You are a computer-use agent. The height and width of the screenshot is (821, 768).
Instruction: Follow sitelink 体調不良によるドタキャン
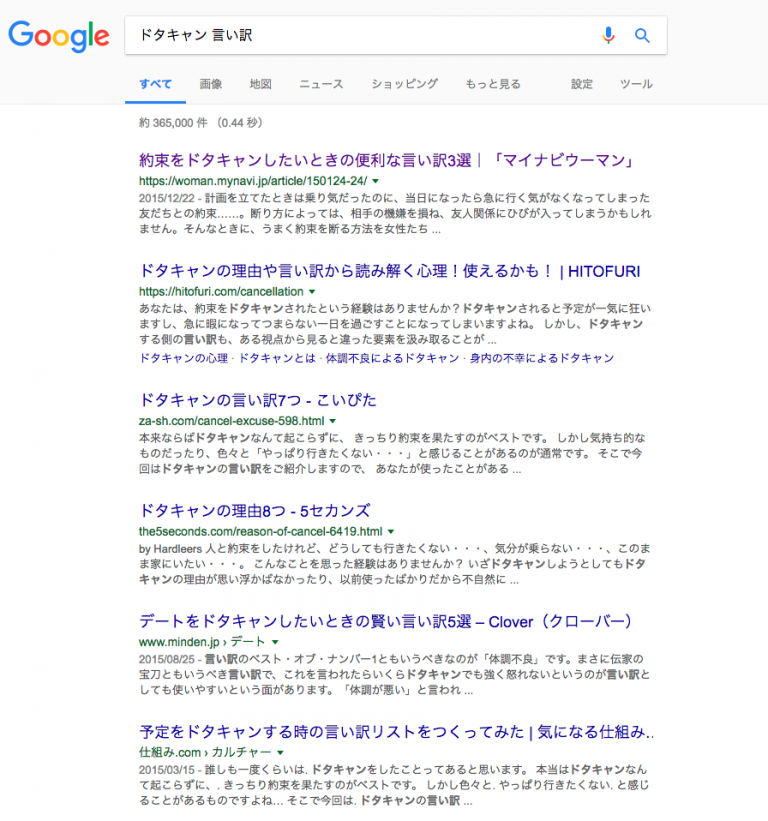click(x=392, y=358)
